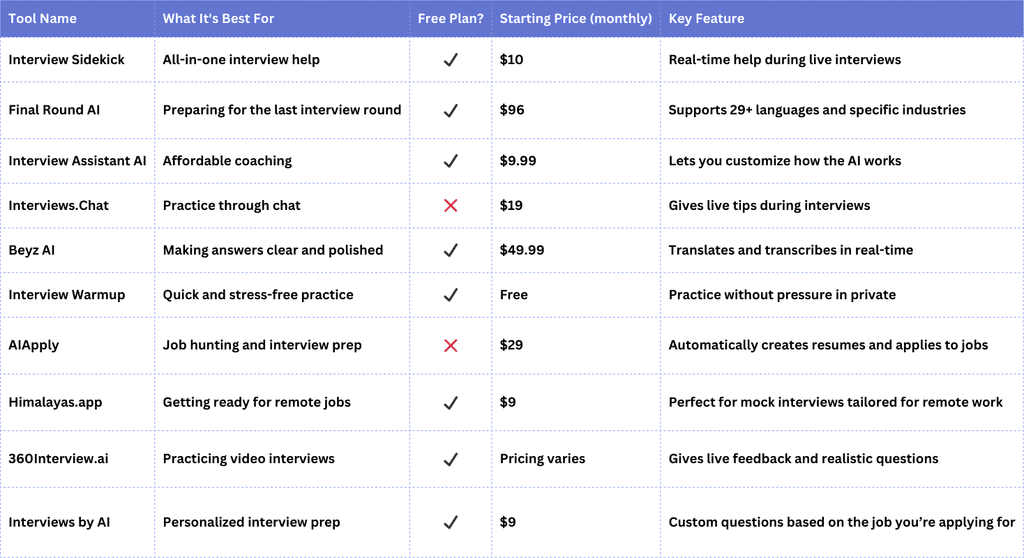
Task: Click the Himalayas.app tool name
Action: click(x=55, y=402)
